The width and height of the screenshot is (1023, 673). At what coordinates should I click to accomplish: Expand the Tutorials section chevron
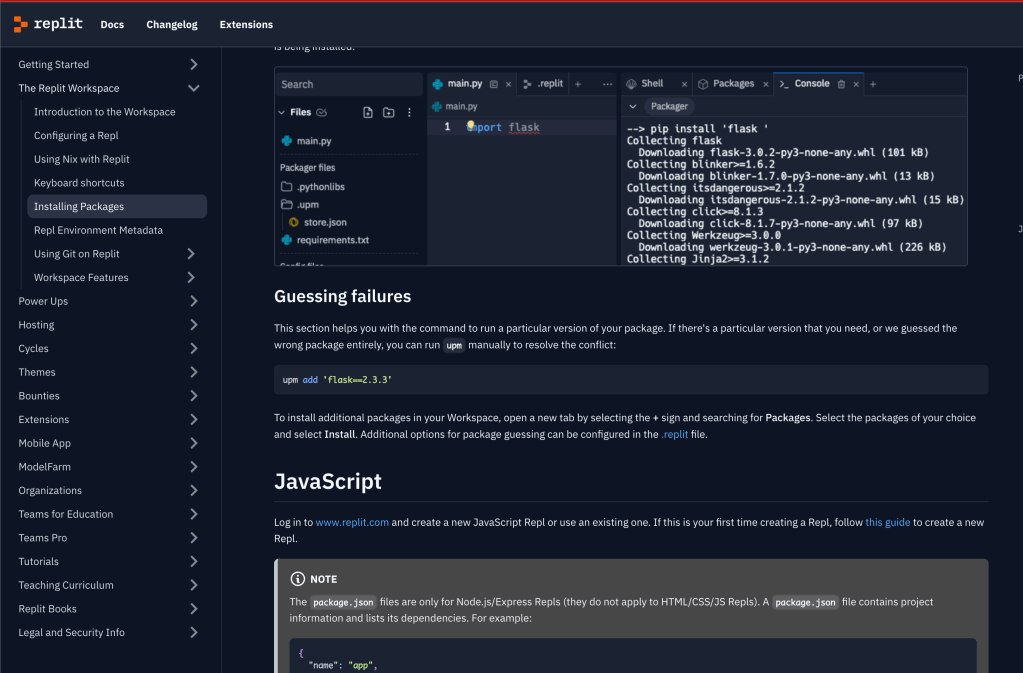pyautogui.click(x=194, y=561)
